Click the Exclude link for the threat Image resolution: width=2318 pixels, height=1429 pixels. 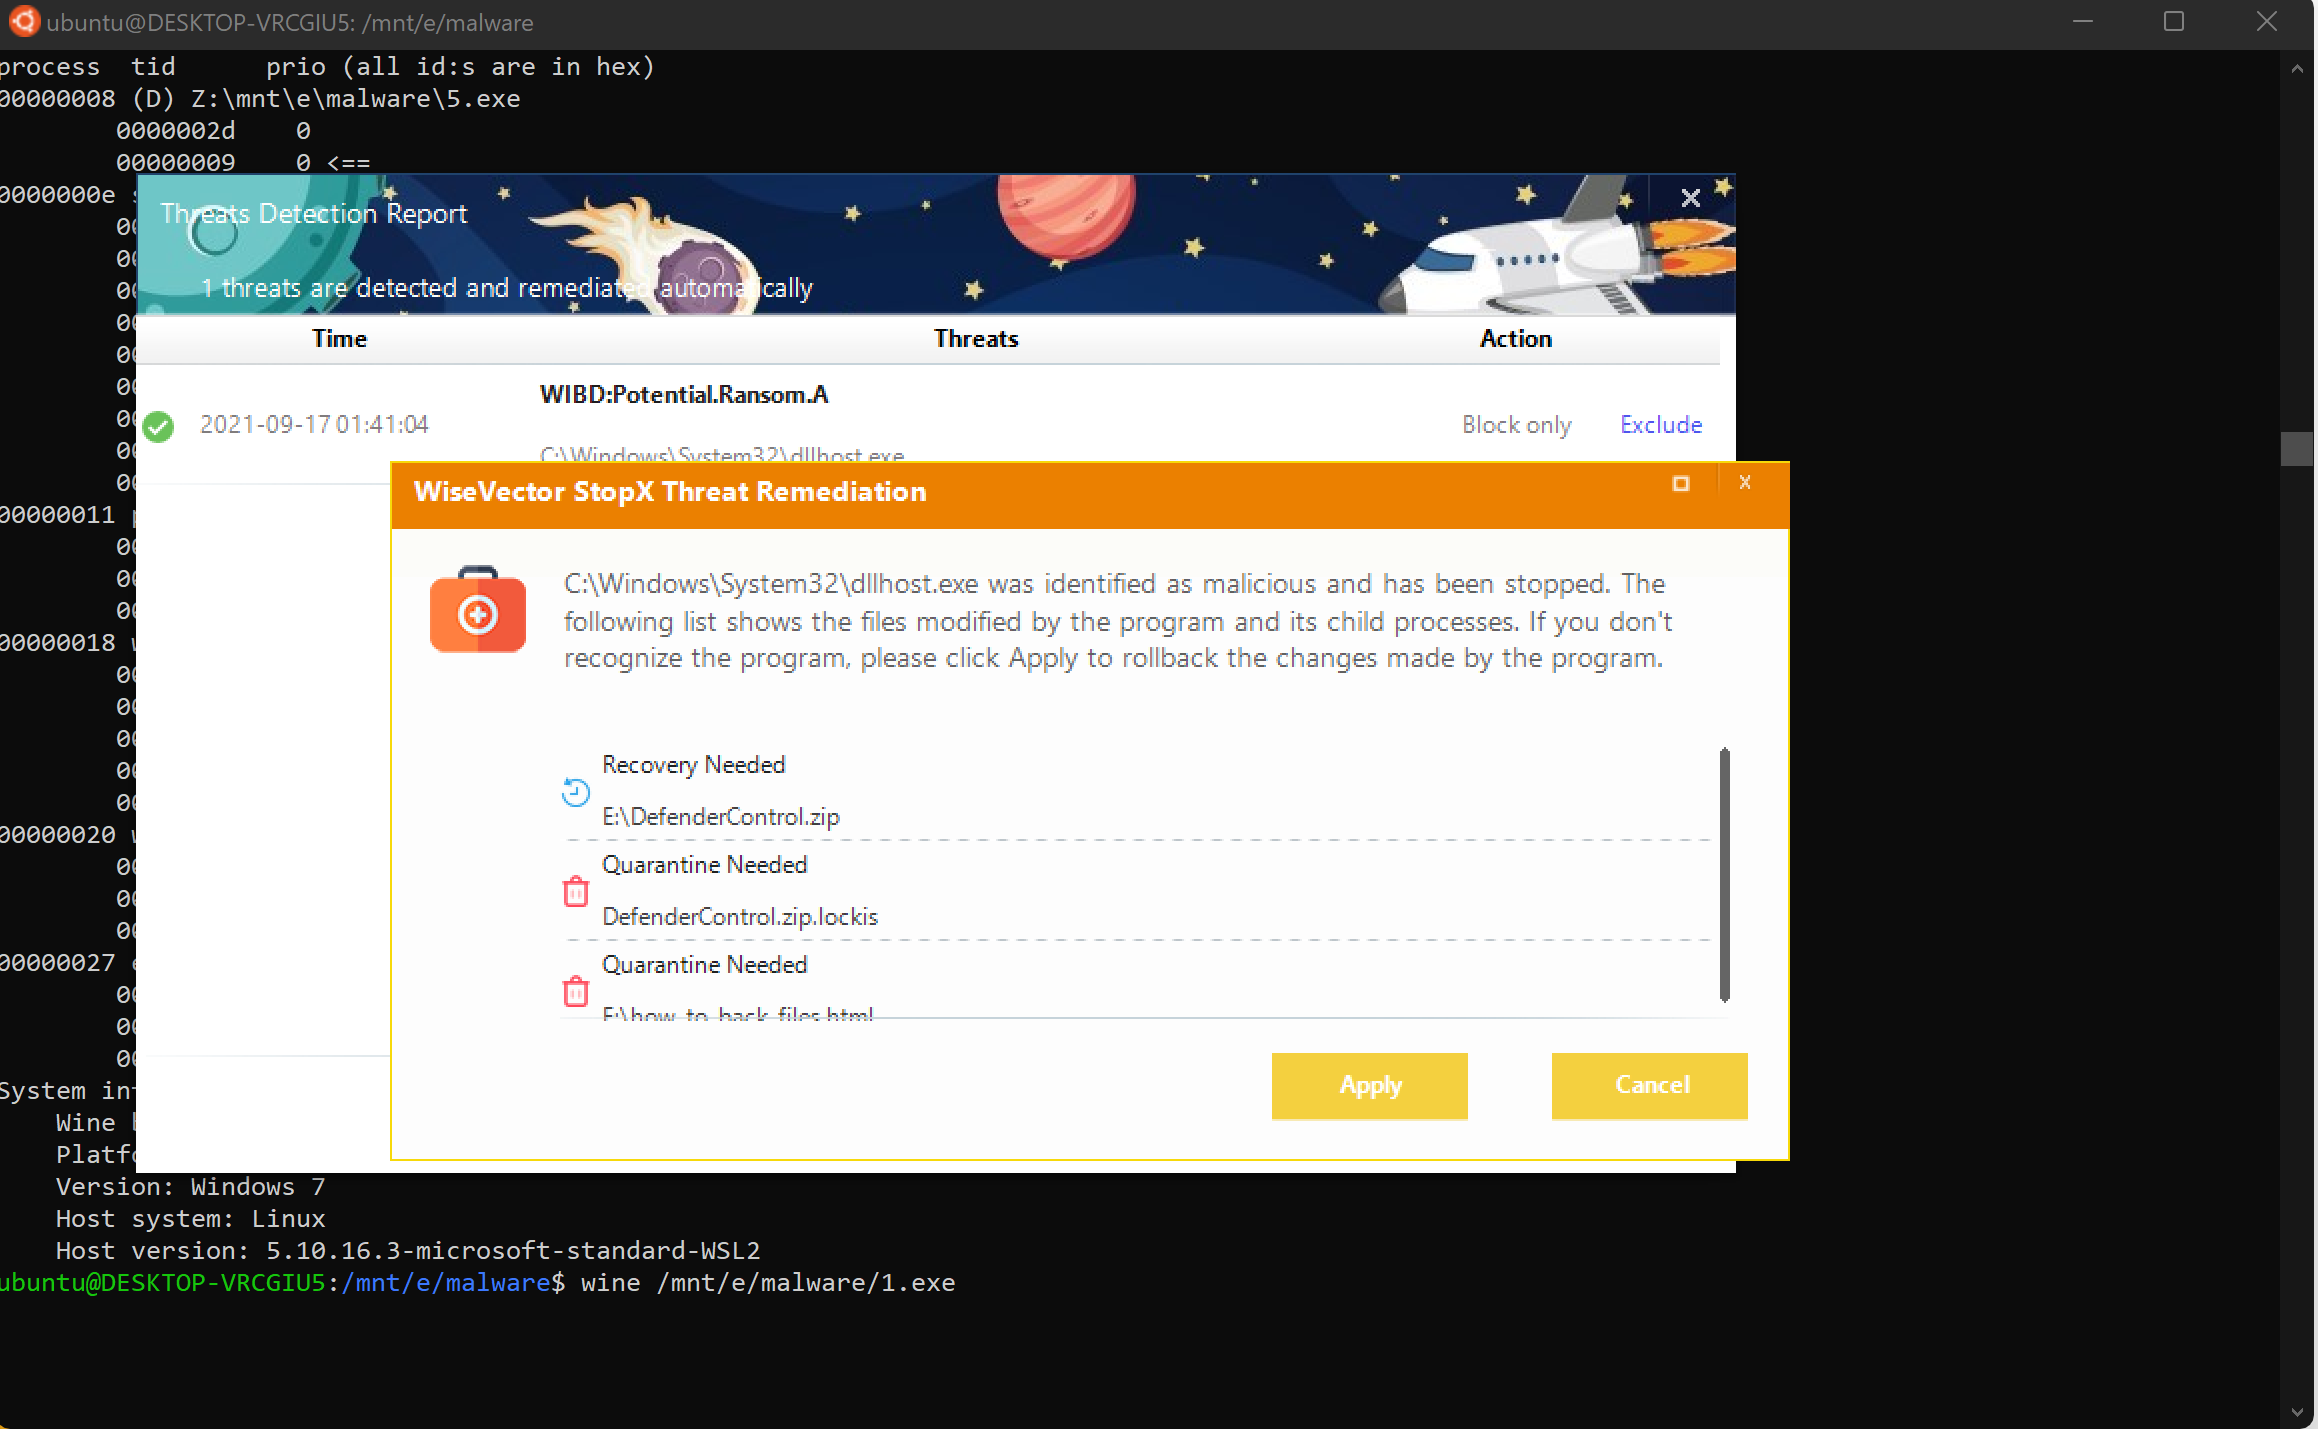pos(1660,425)
